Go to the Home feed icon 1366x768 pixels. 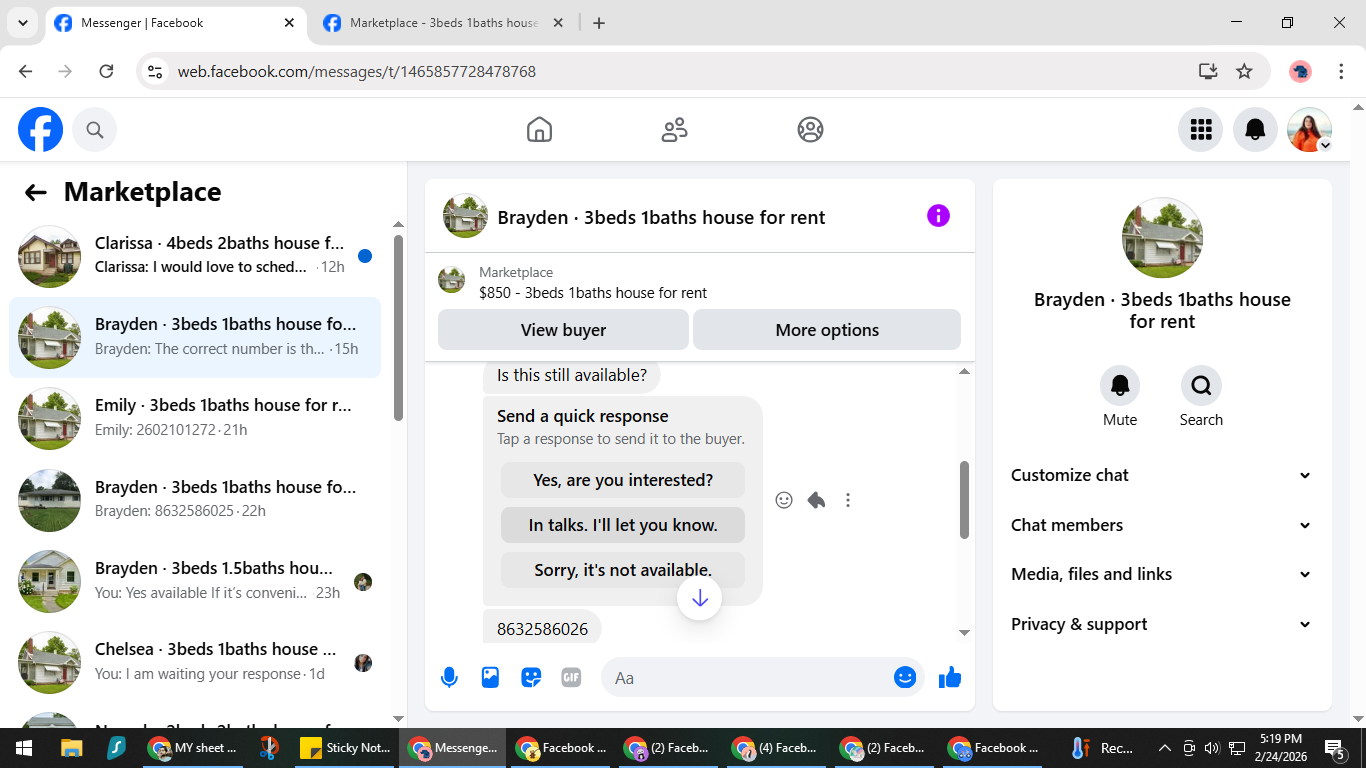click(539, 130)
